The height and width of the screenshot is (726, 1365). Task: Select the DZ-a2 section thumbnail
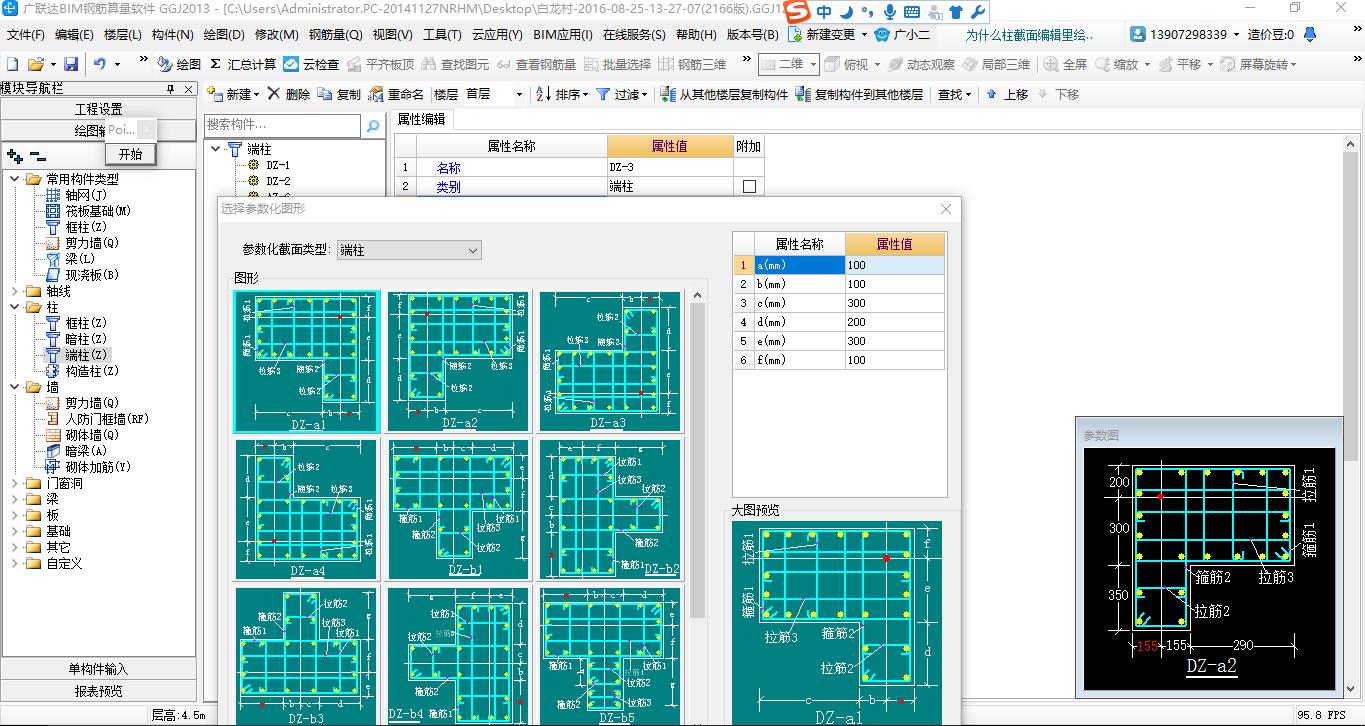[x=459, y=362]
